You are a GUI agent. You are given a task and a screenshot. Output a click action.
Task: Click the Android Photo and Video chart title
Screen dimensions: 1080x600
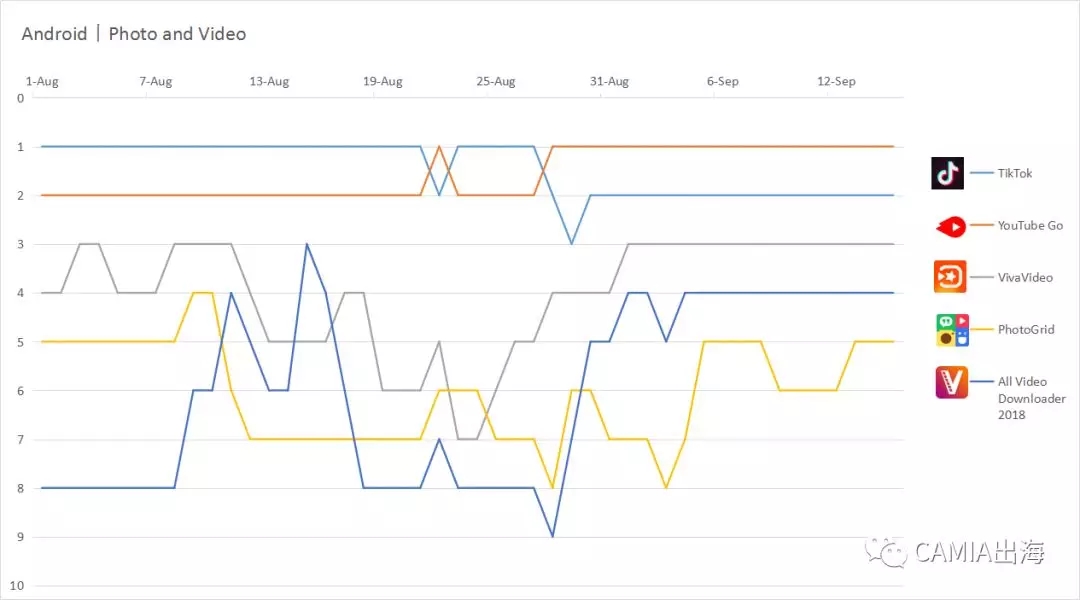[x=134, y=34]
